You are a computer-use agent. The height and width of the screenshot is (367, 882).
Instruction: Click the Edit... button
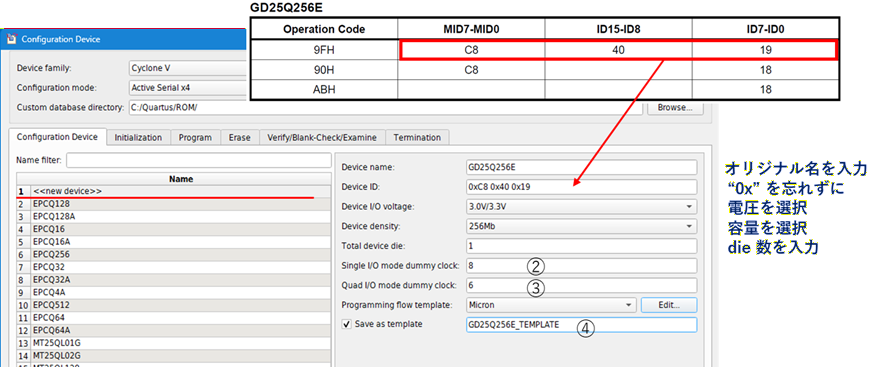point(669,305)
